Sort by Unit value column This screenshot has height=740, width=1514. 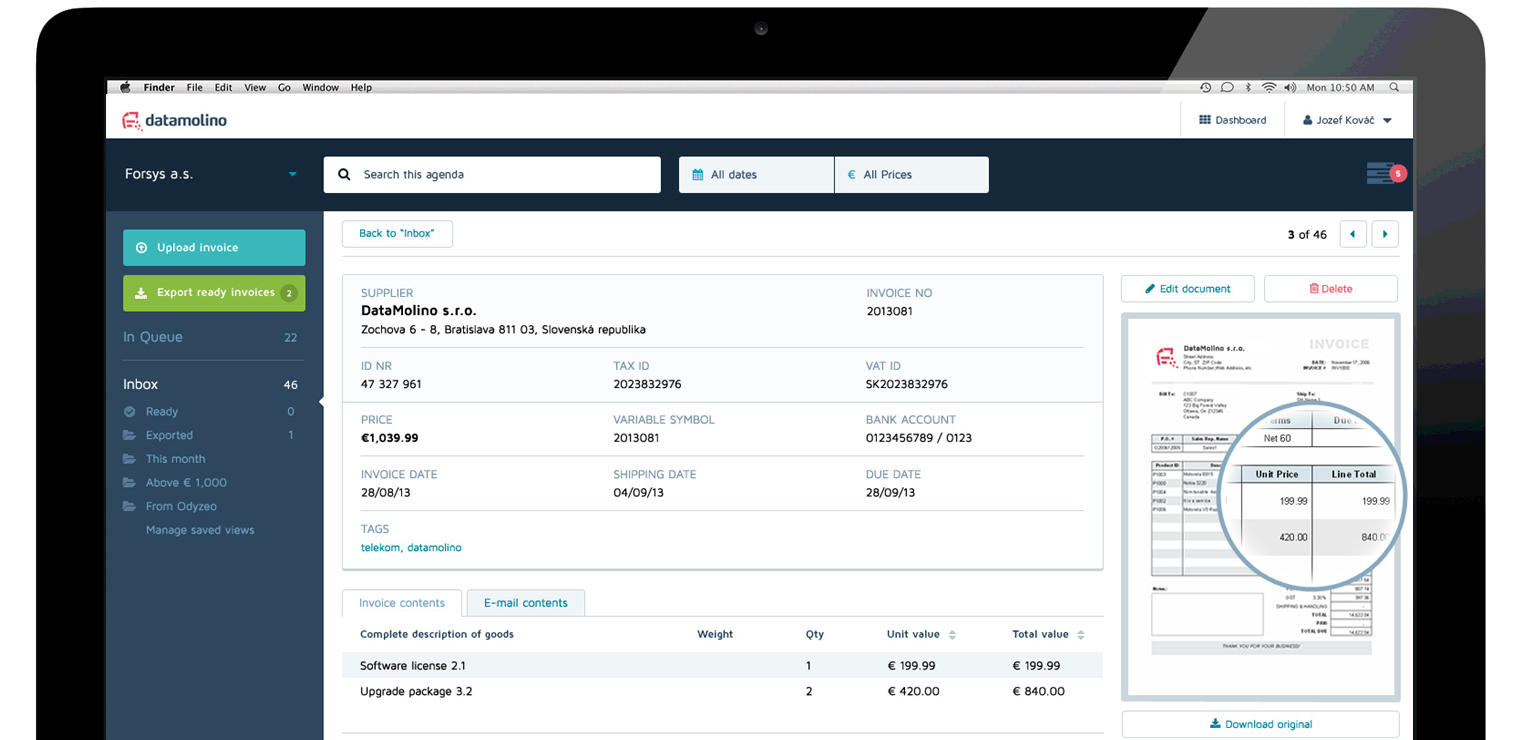[952, 635]
